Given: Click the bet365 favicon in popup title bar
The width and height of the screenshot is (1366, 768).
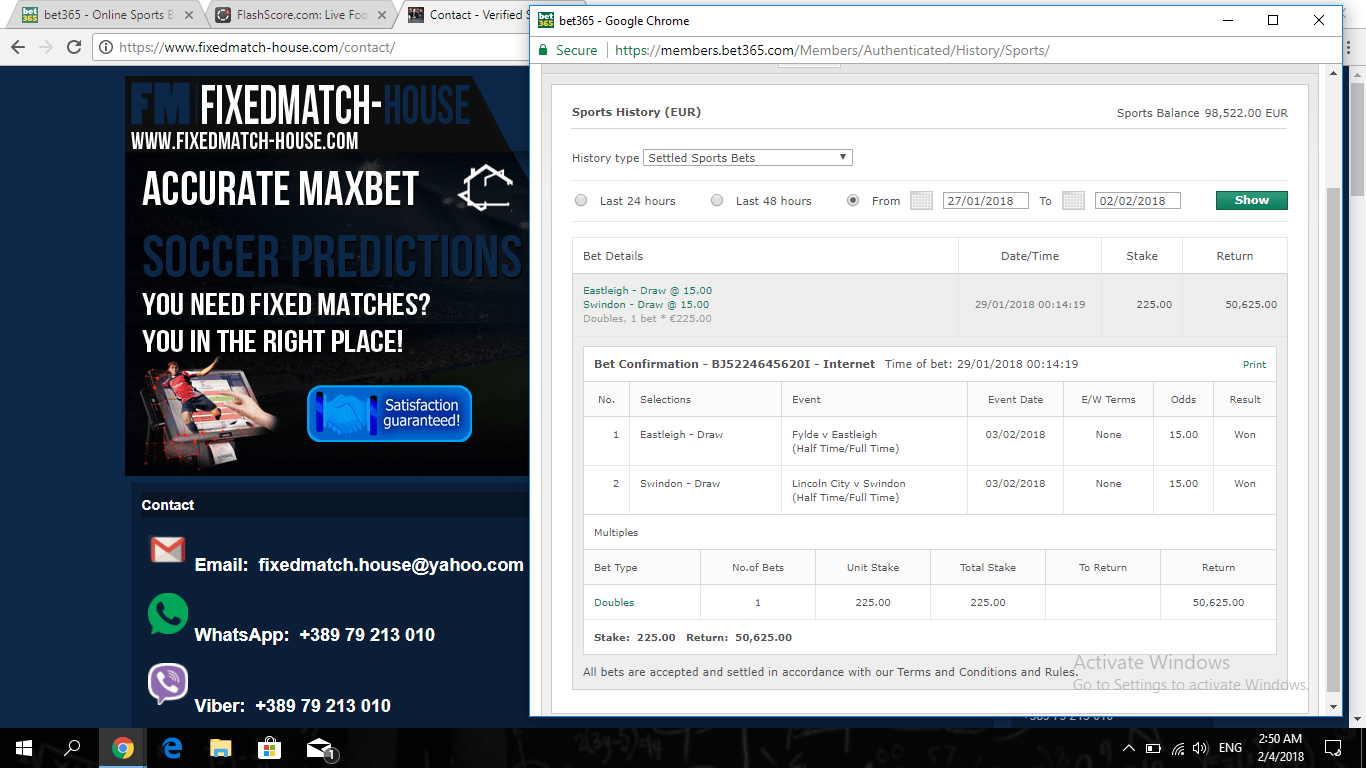Looking at the screenshot, I should click(x=546, y=20).
